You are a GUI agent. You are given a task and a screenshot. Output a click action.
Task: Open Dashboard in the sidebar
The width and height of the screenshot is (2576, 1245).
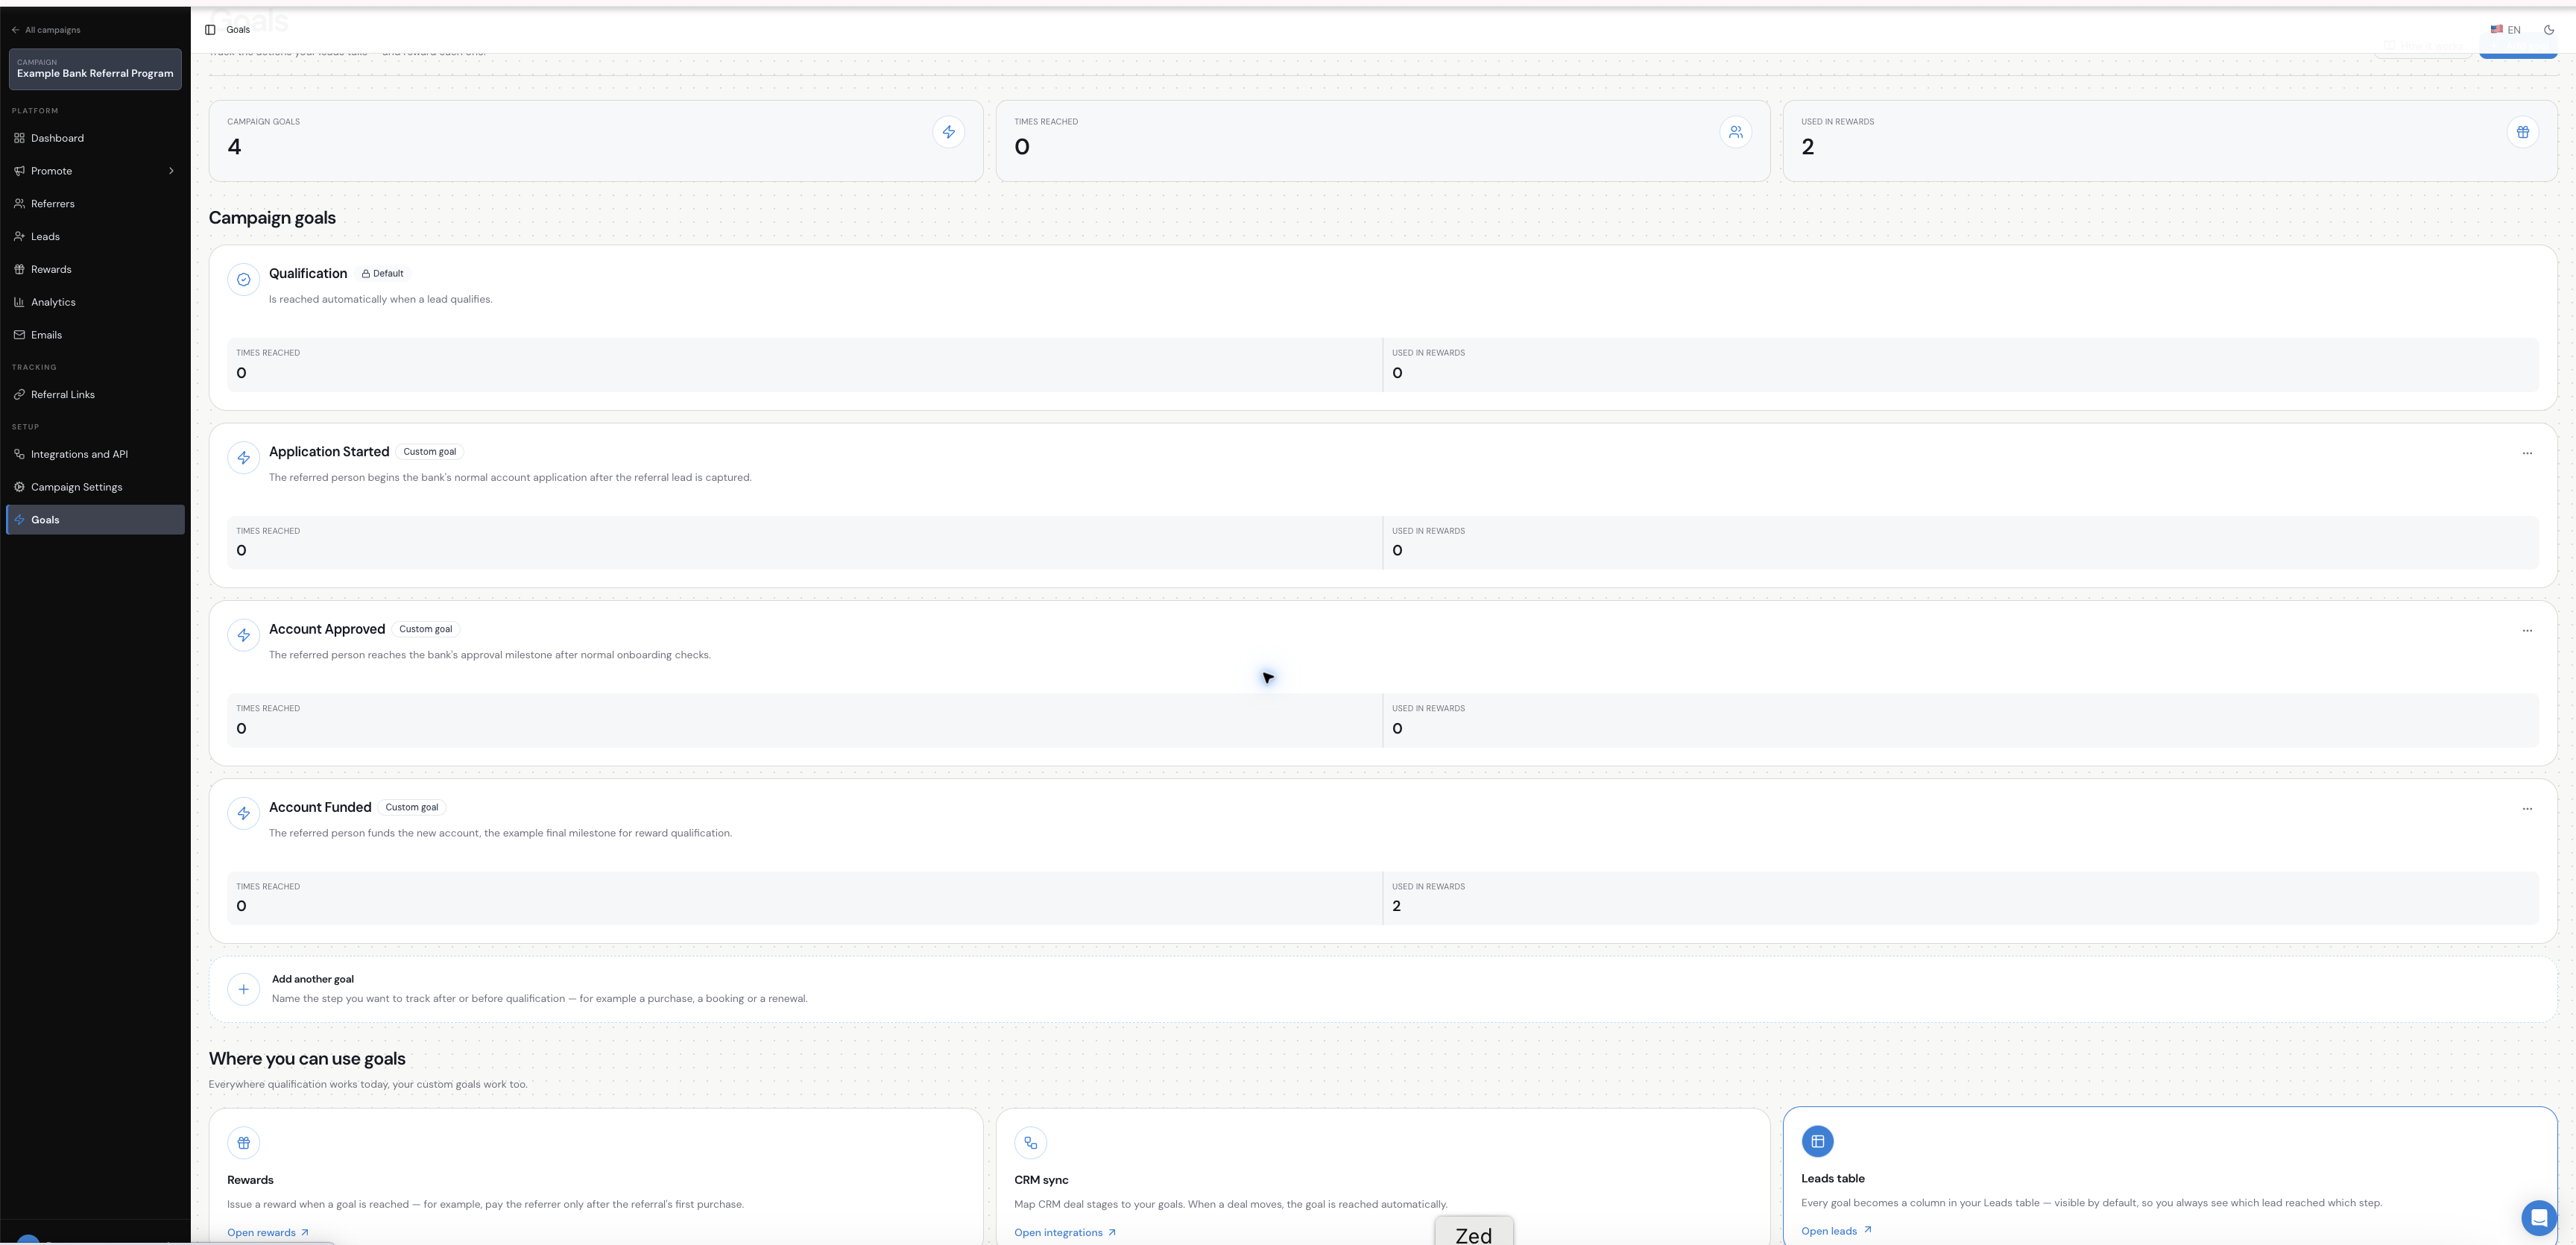95,138
